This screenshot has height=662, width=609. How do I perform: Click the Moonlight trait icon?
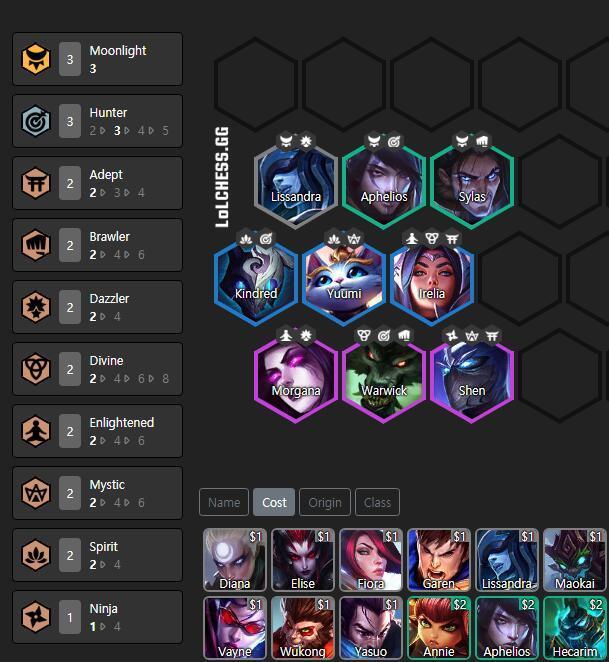click(36, 59)
